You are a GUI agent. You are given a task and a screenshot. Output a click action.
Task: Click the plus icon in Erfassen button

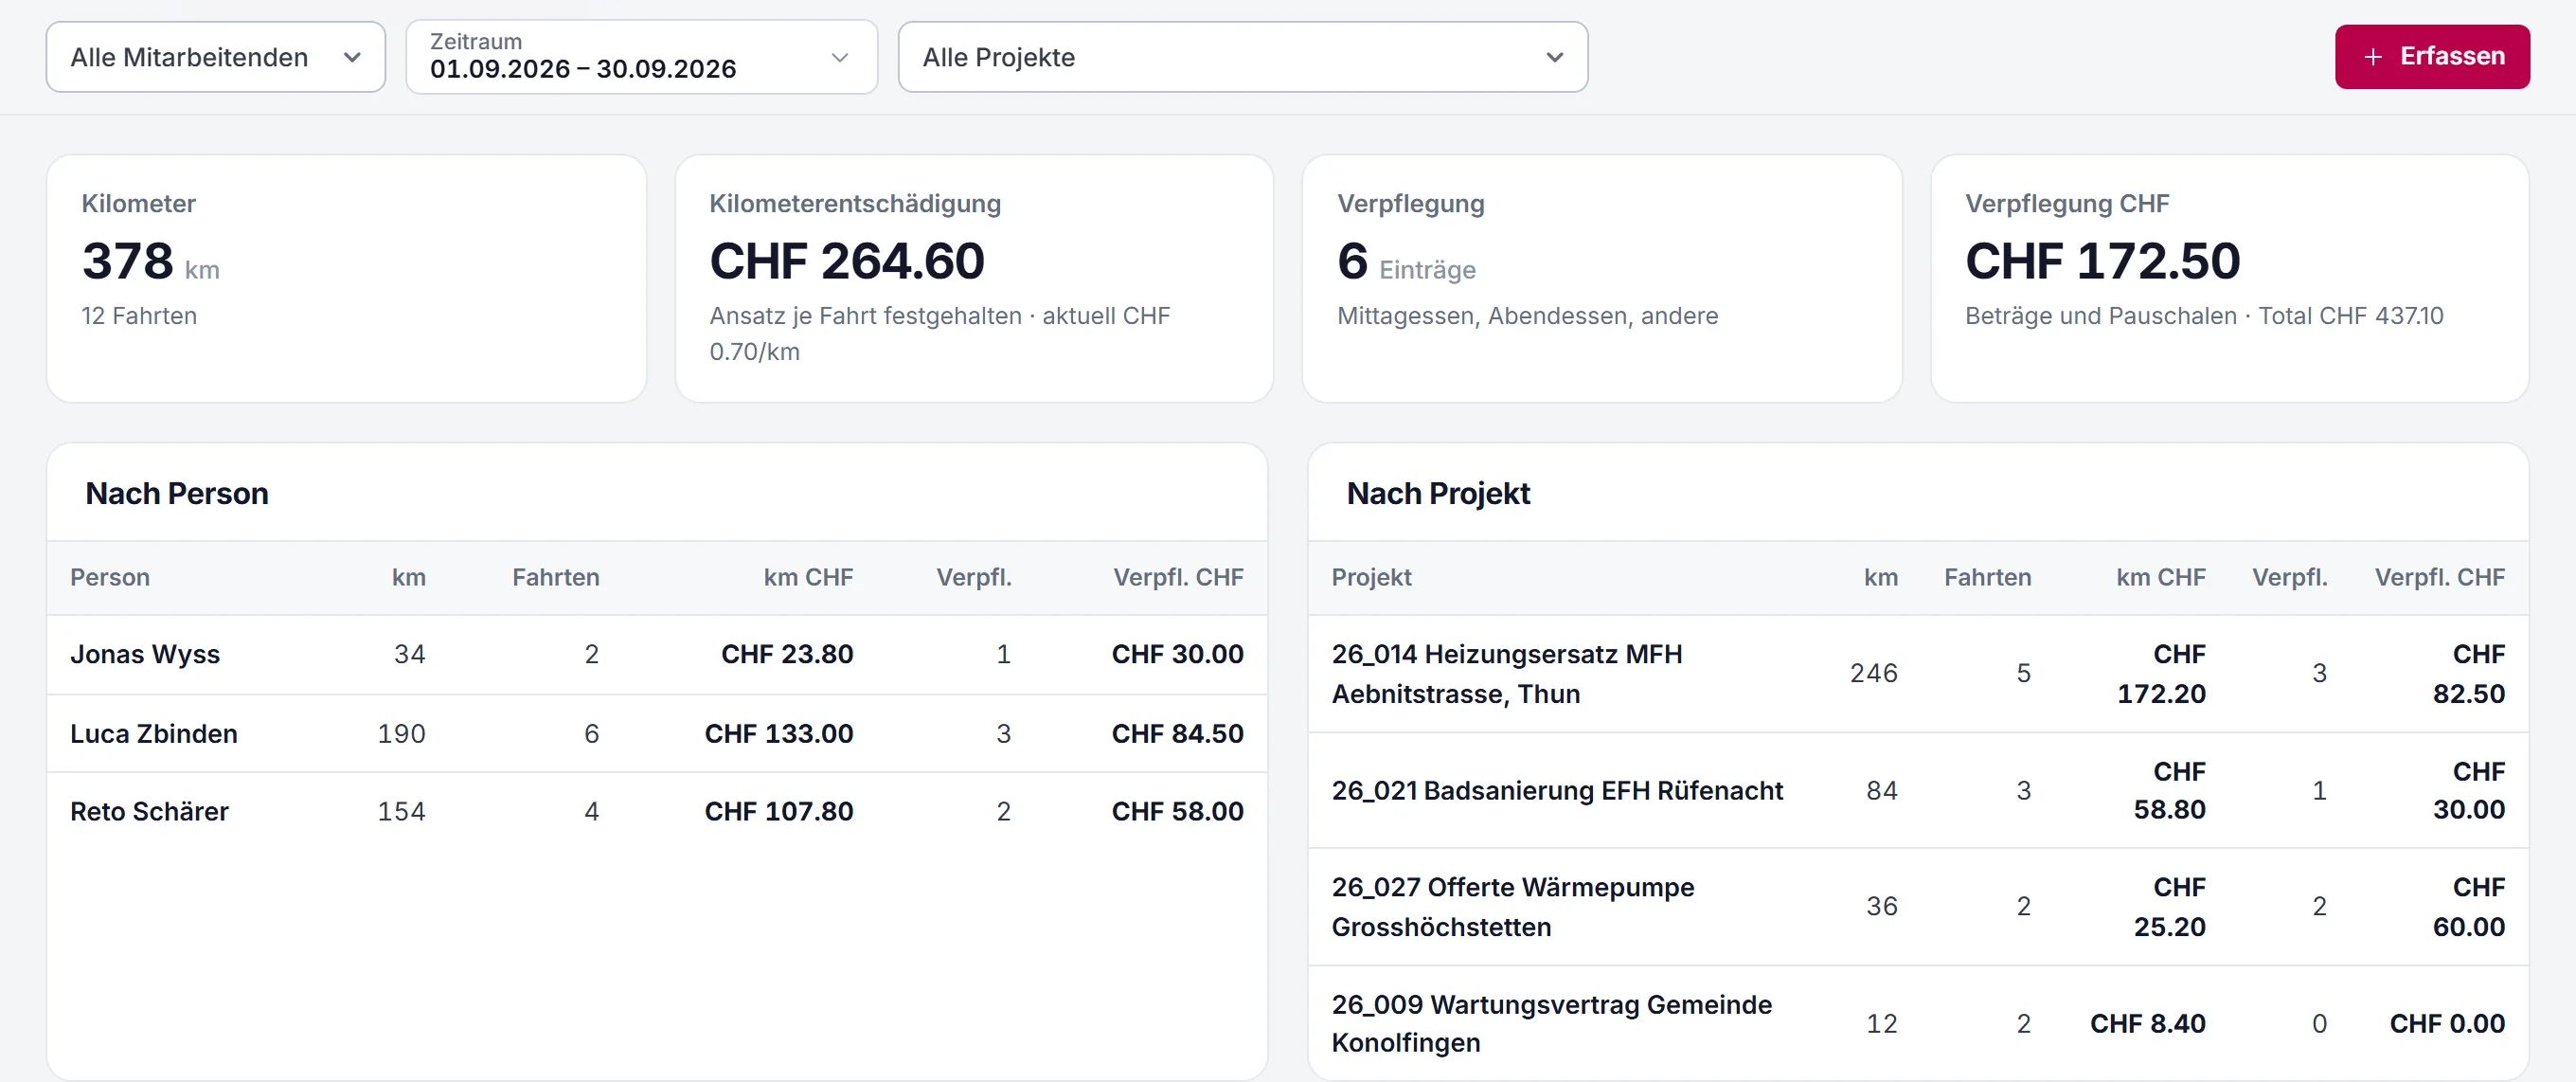2372,57
